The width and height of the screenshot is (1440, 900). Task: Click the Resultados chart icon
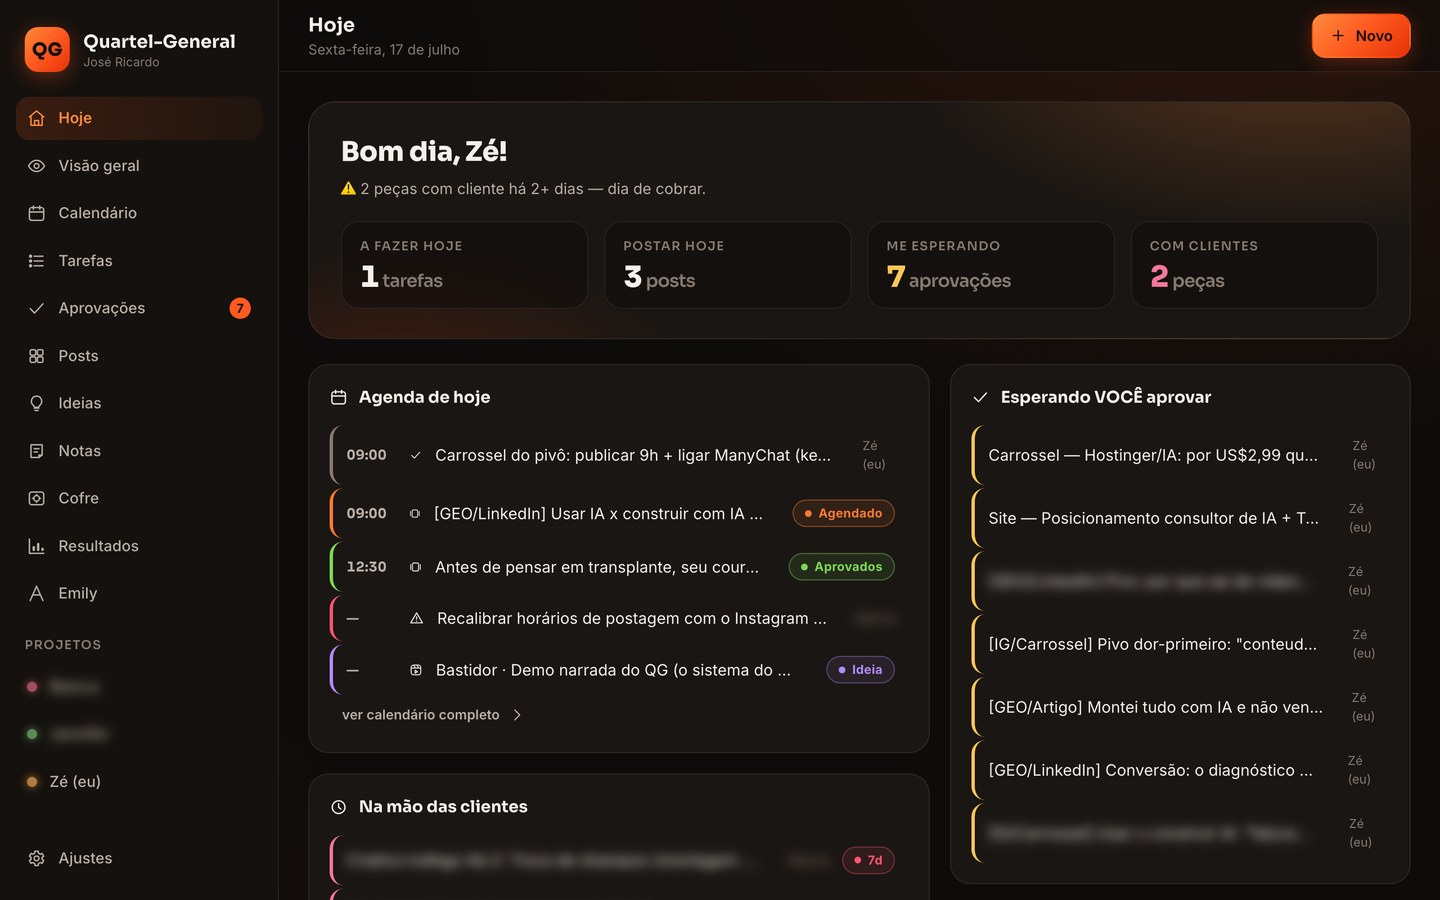[37, 546]
